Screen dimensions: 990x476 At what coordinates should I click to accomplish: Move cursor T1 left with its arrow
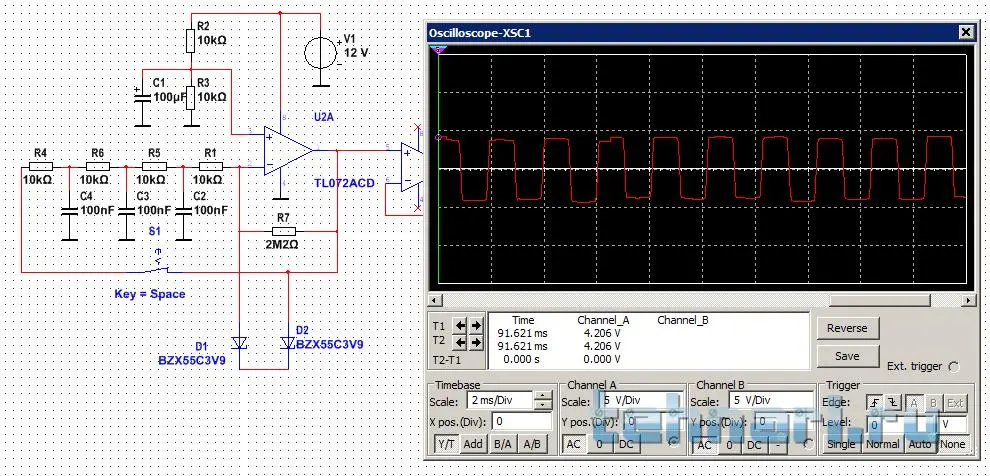(x=460, y=326)
